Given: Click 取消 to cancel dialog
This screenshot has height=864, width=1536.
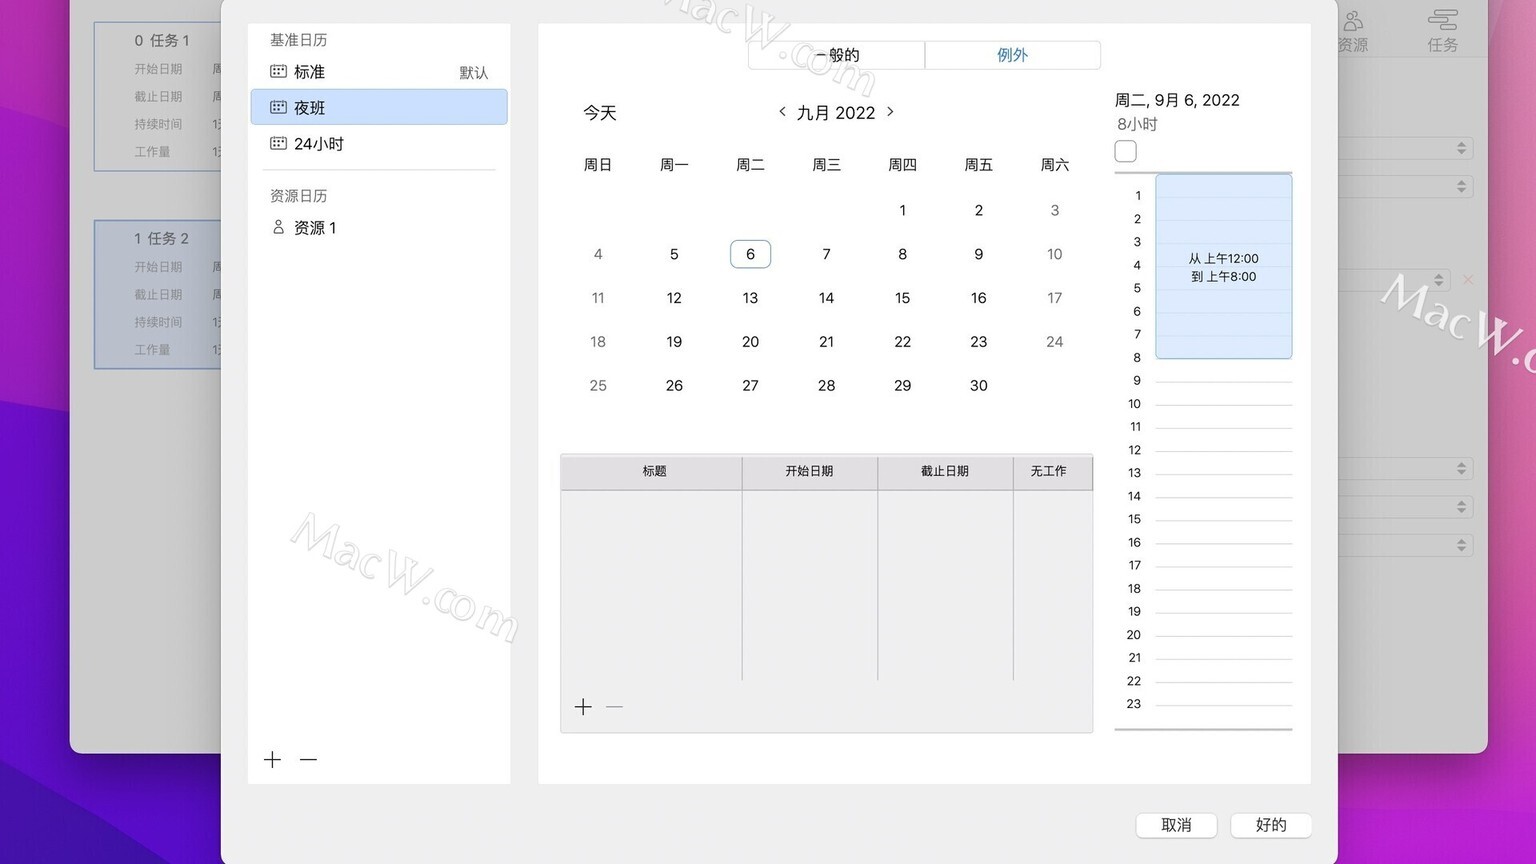Looking at the screenshot, I should [1176, 825].
